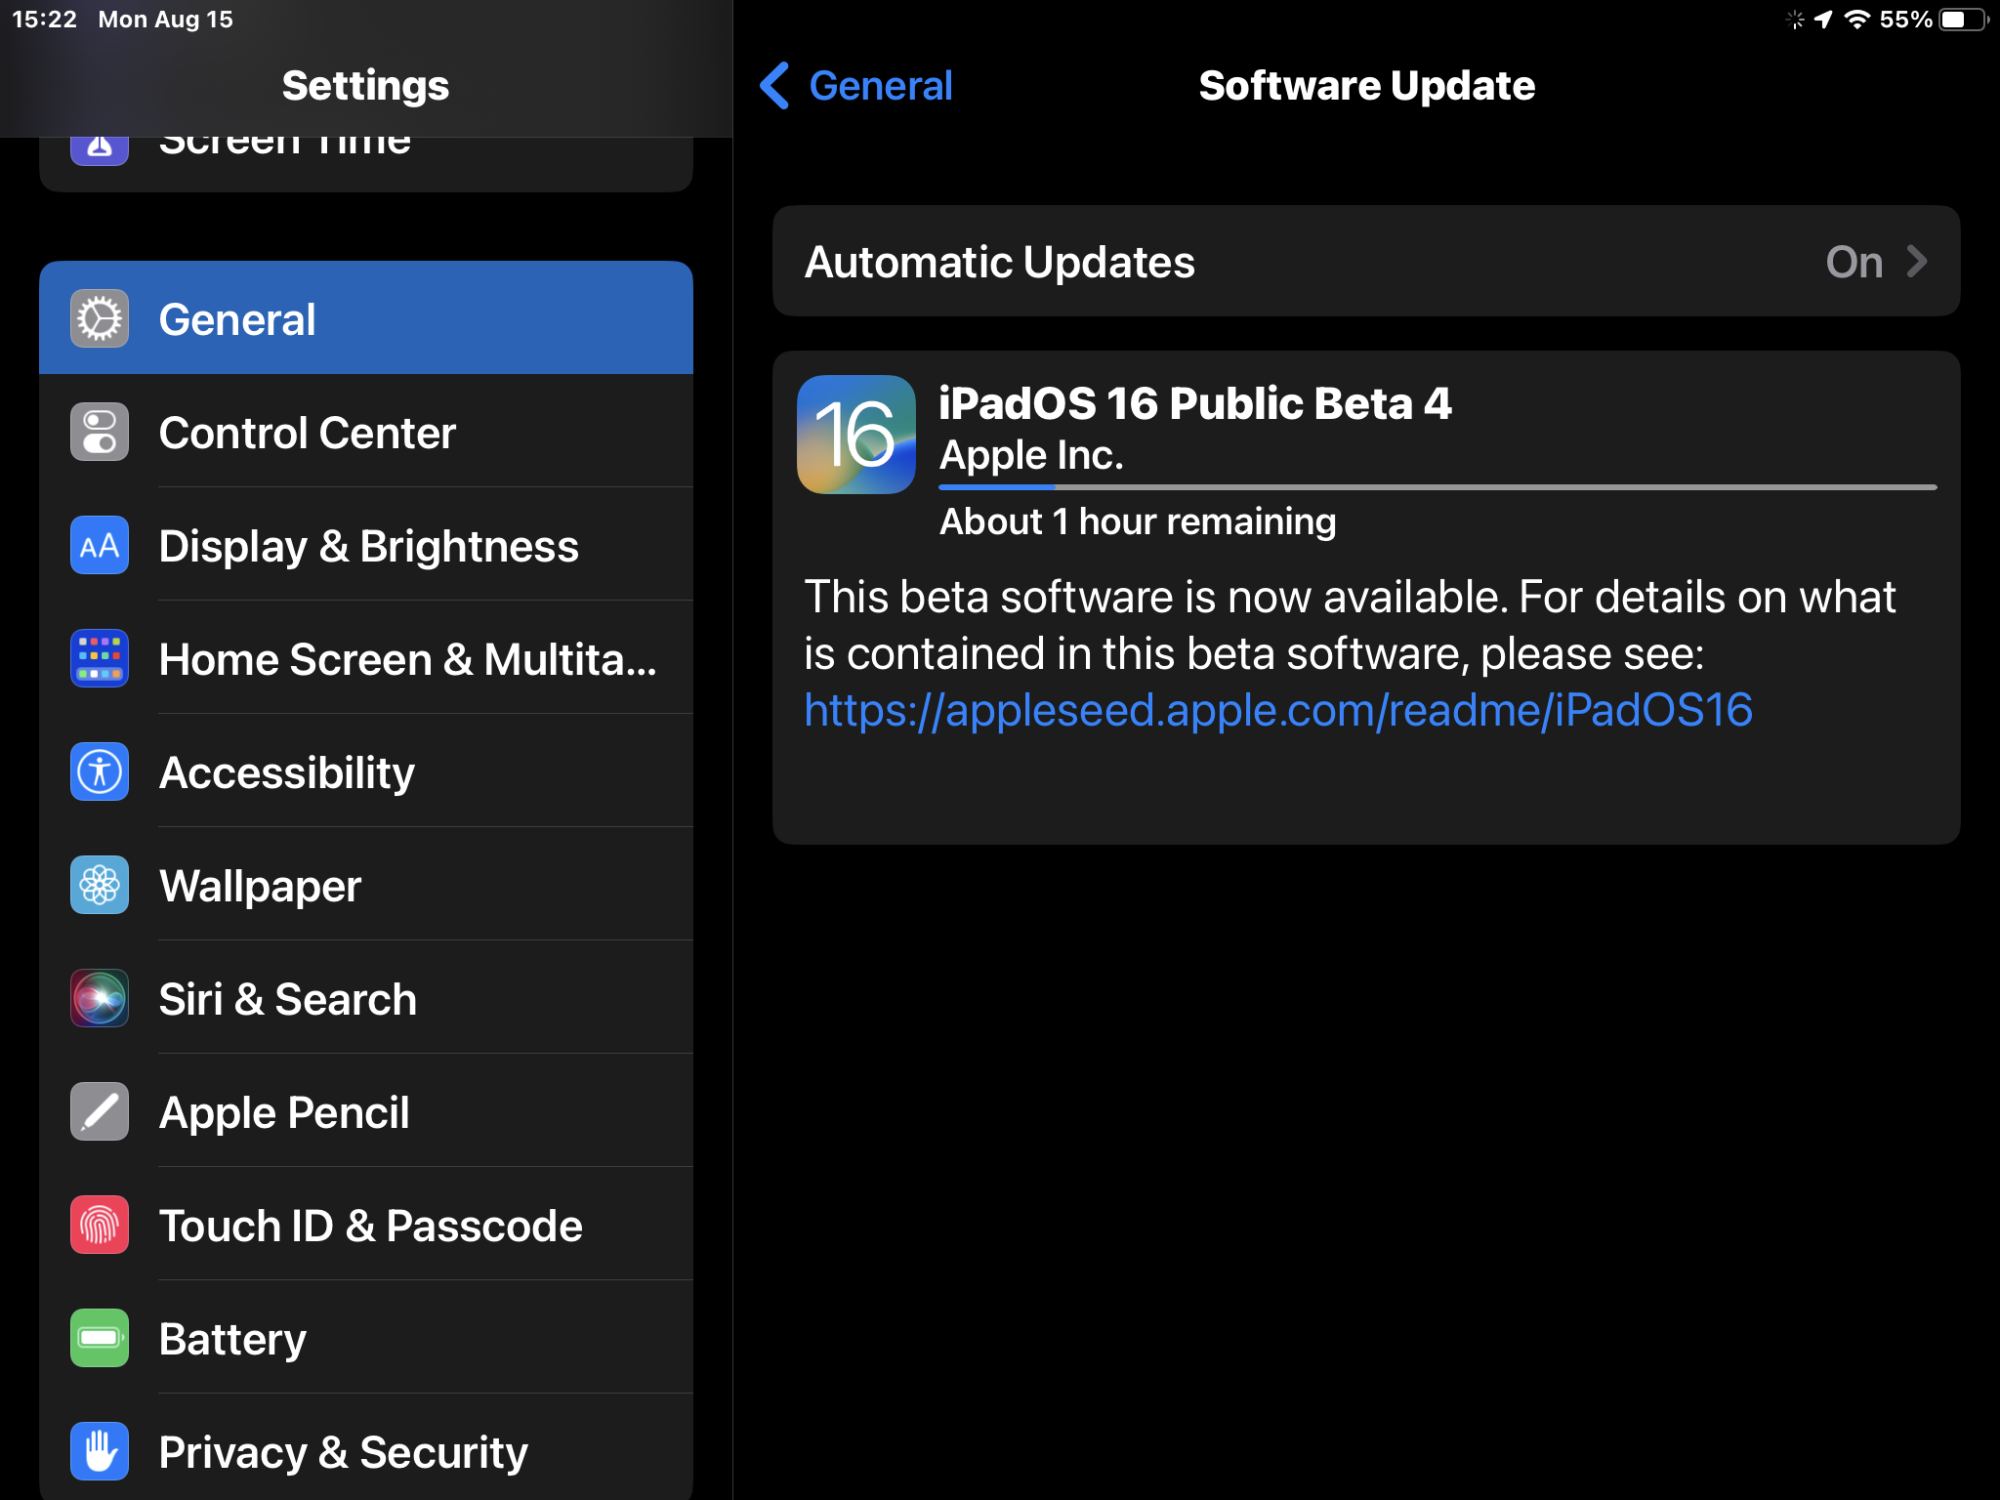
Task: Click the Wallpaper flower icon
Action: 99,885
